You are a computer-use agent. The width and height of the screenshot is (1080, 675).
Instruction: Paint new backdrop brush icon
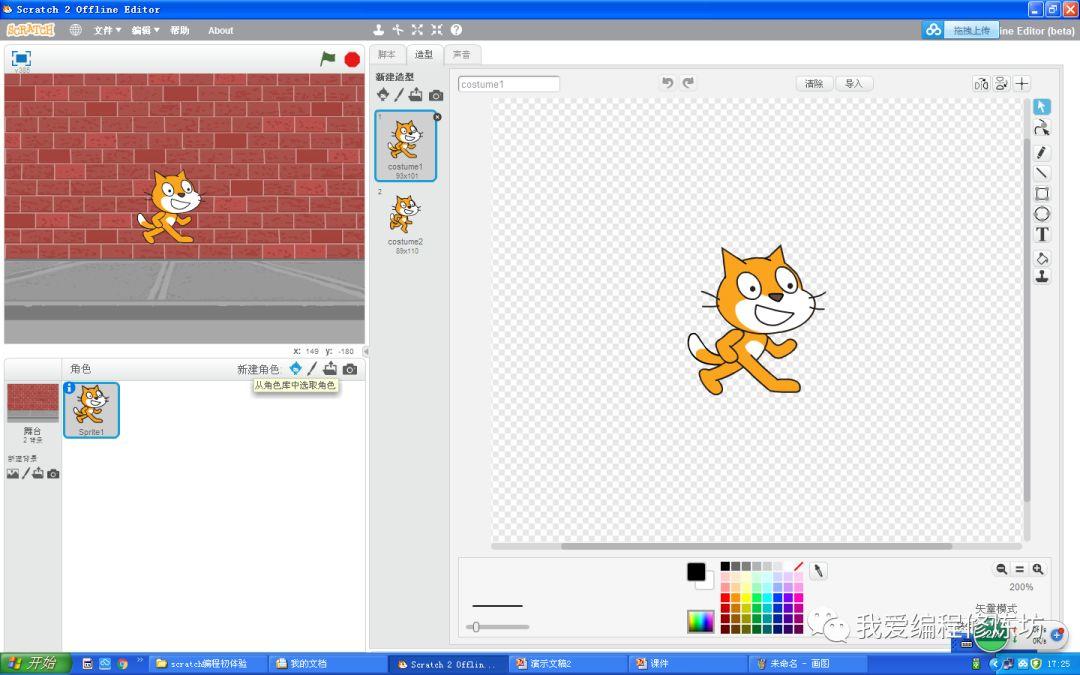coord(25,473)
